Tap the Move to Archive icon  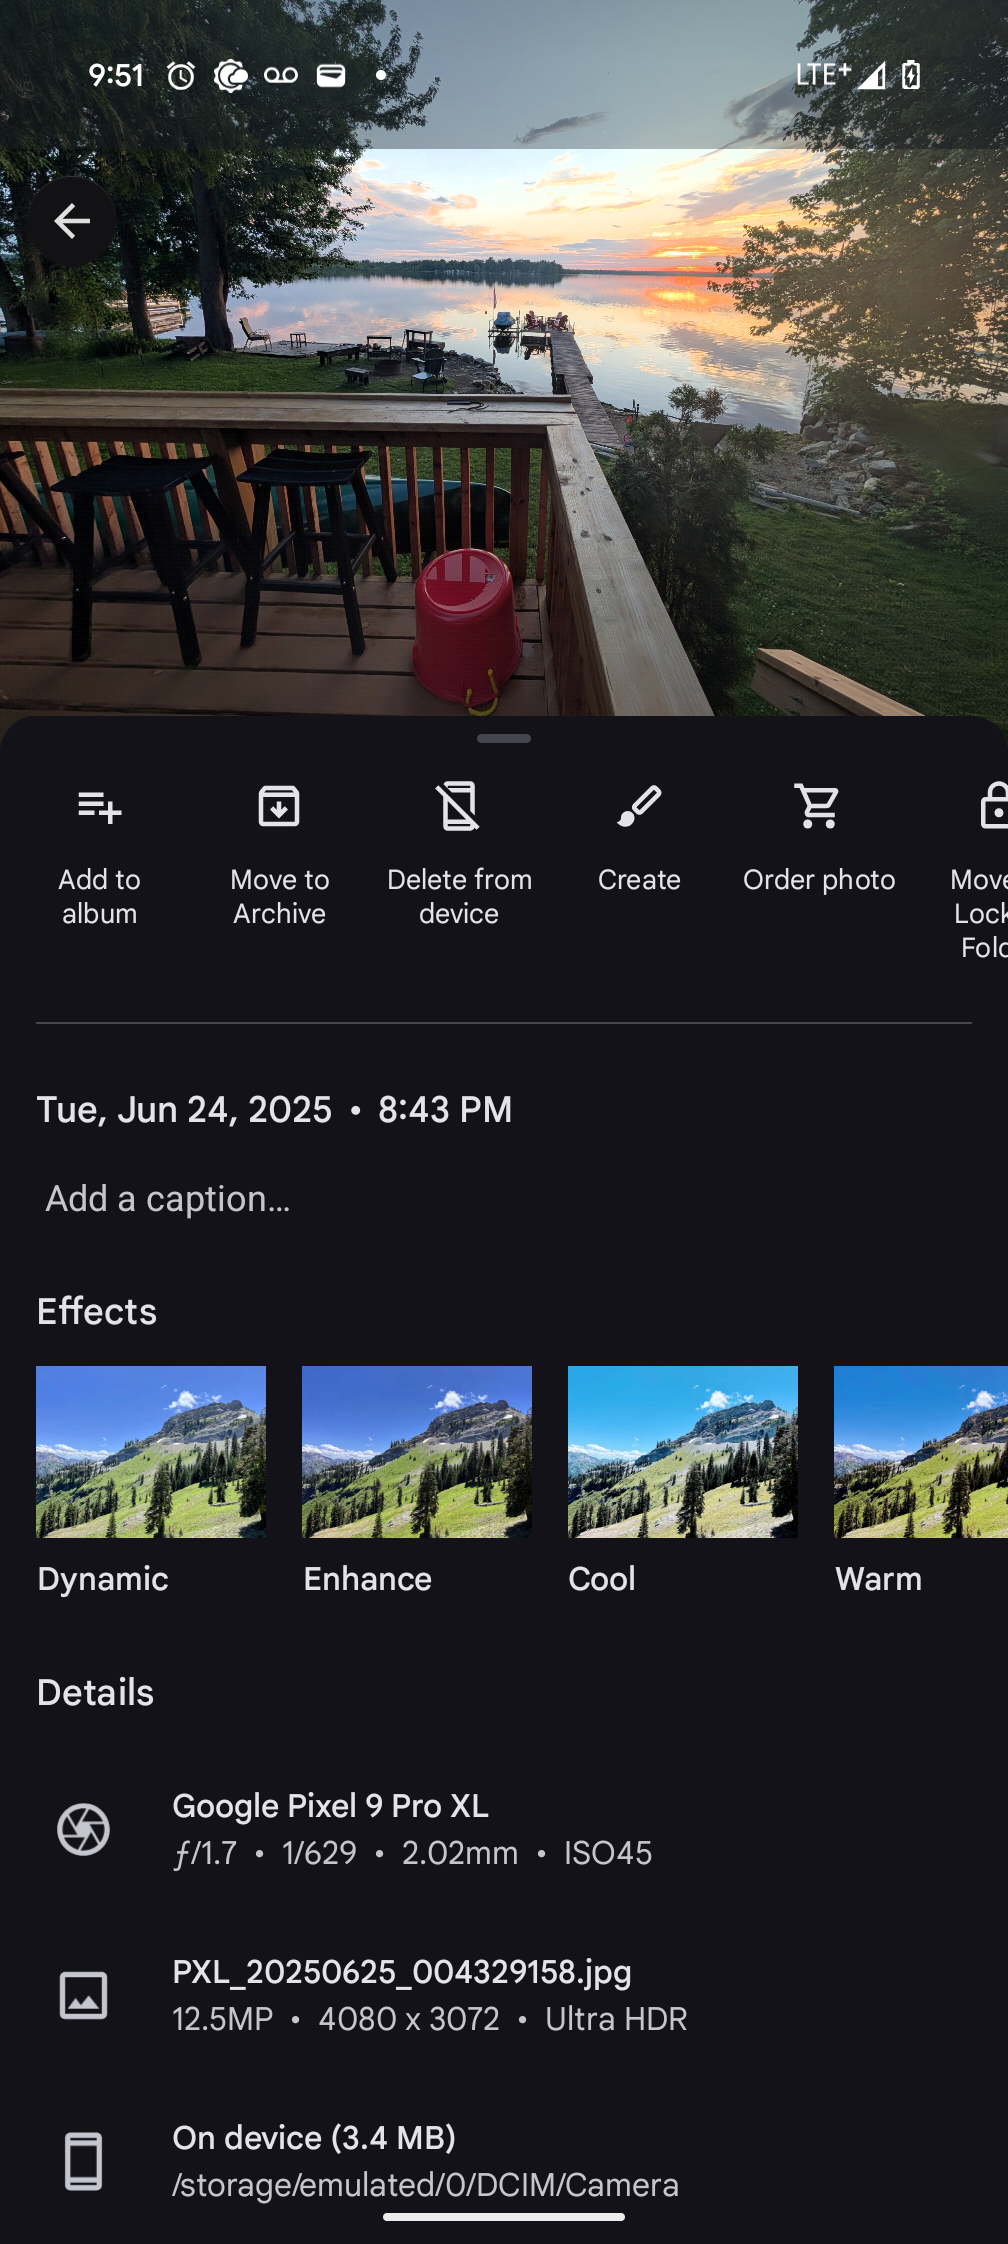coord(279,807)
